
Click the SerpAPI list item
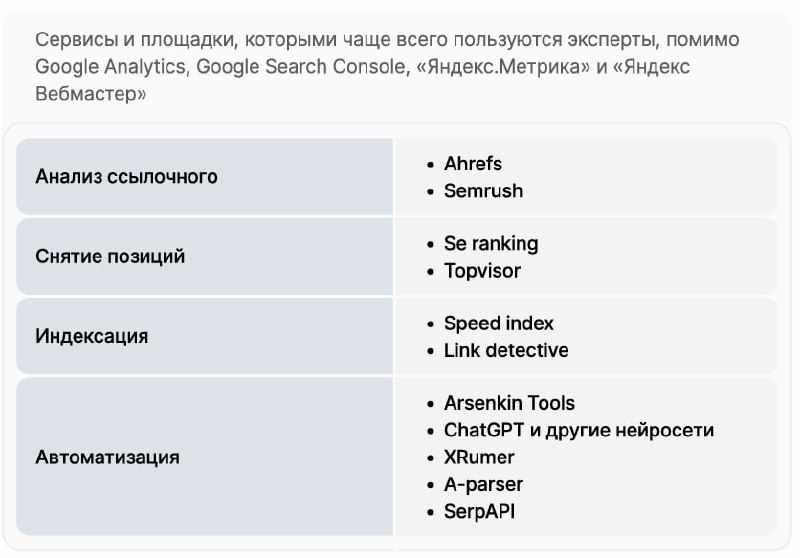480,511
